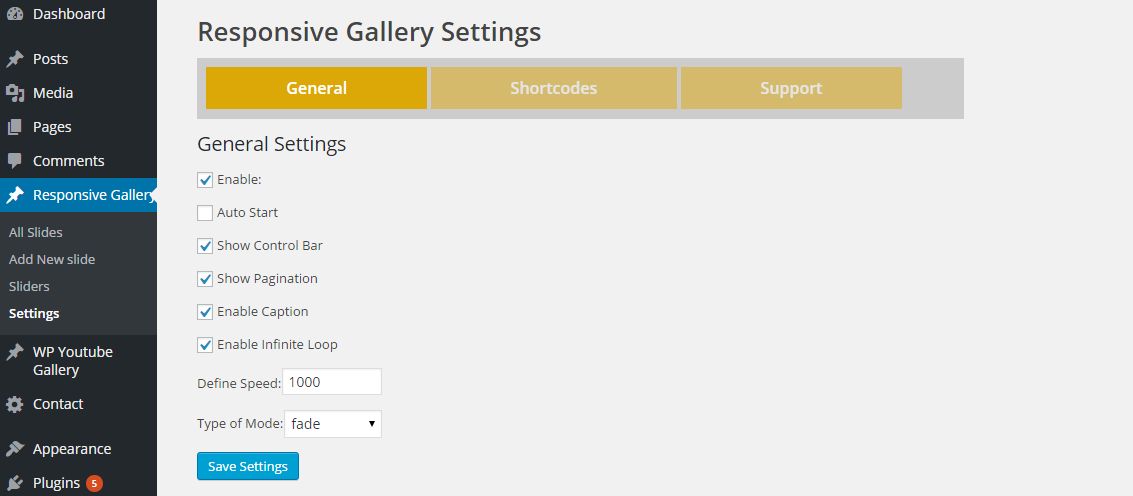This screenshot has width=1133, height=496.
Task: Click the Contact gear icon
Action: coord(15,404)
